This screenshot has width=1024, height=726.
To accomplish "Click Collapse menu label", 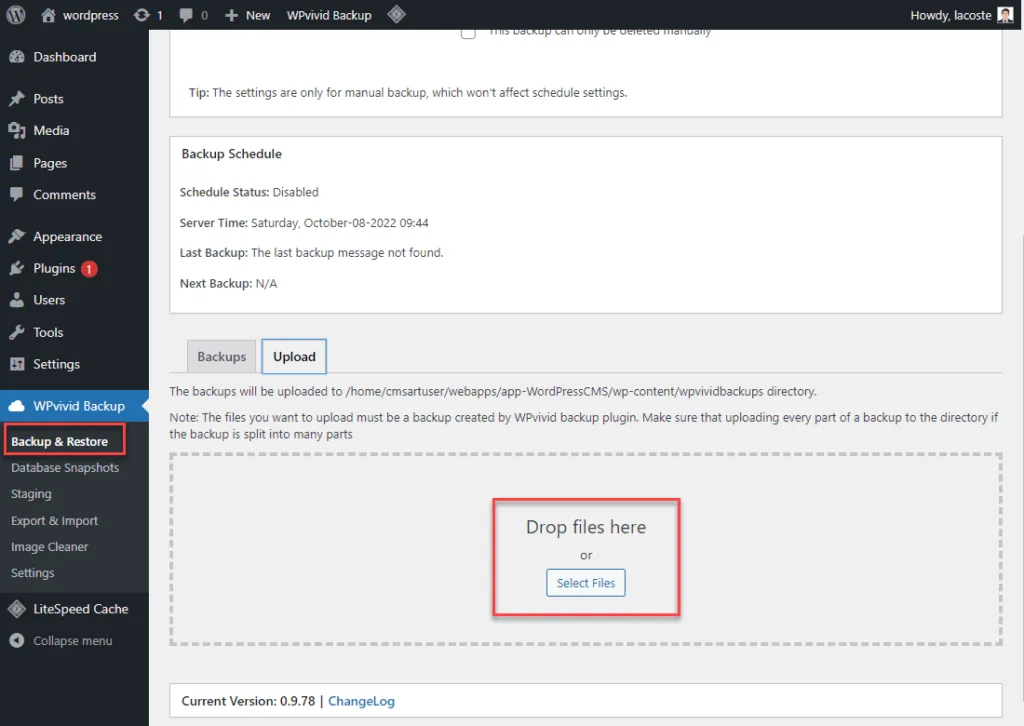I will coord(72,640).
